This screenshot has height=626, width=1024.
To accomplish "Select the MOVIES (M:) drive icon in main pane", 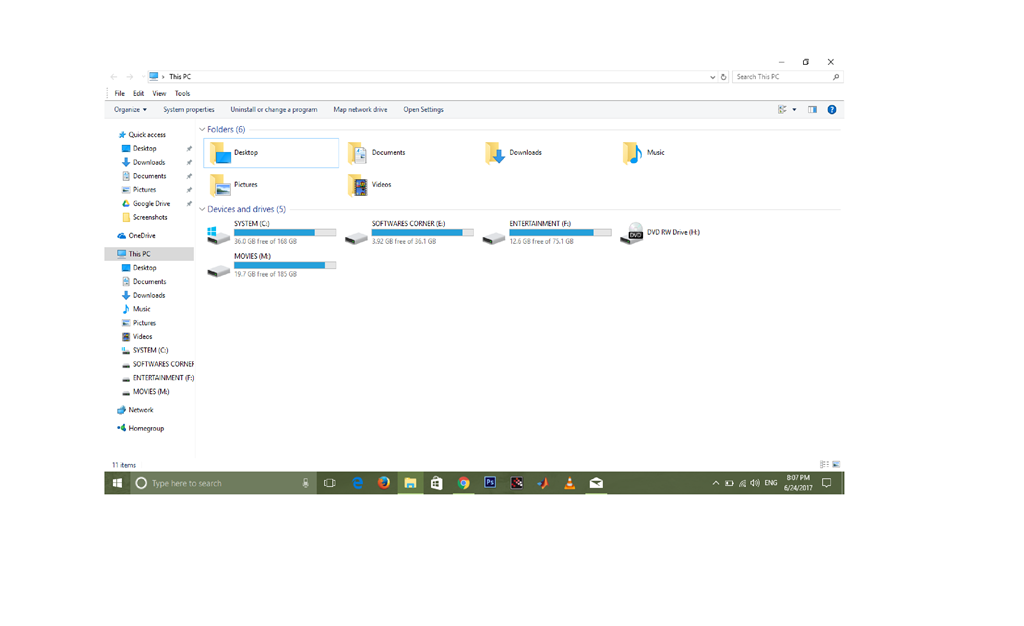I will click(218, 271).
